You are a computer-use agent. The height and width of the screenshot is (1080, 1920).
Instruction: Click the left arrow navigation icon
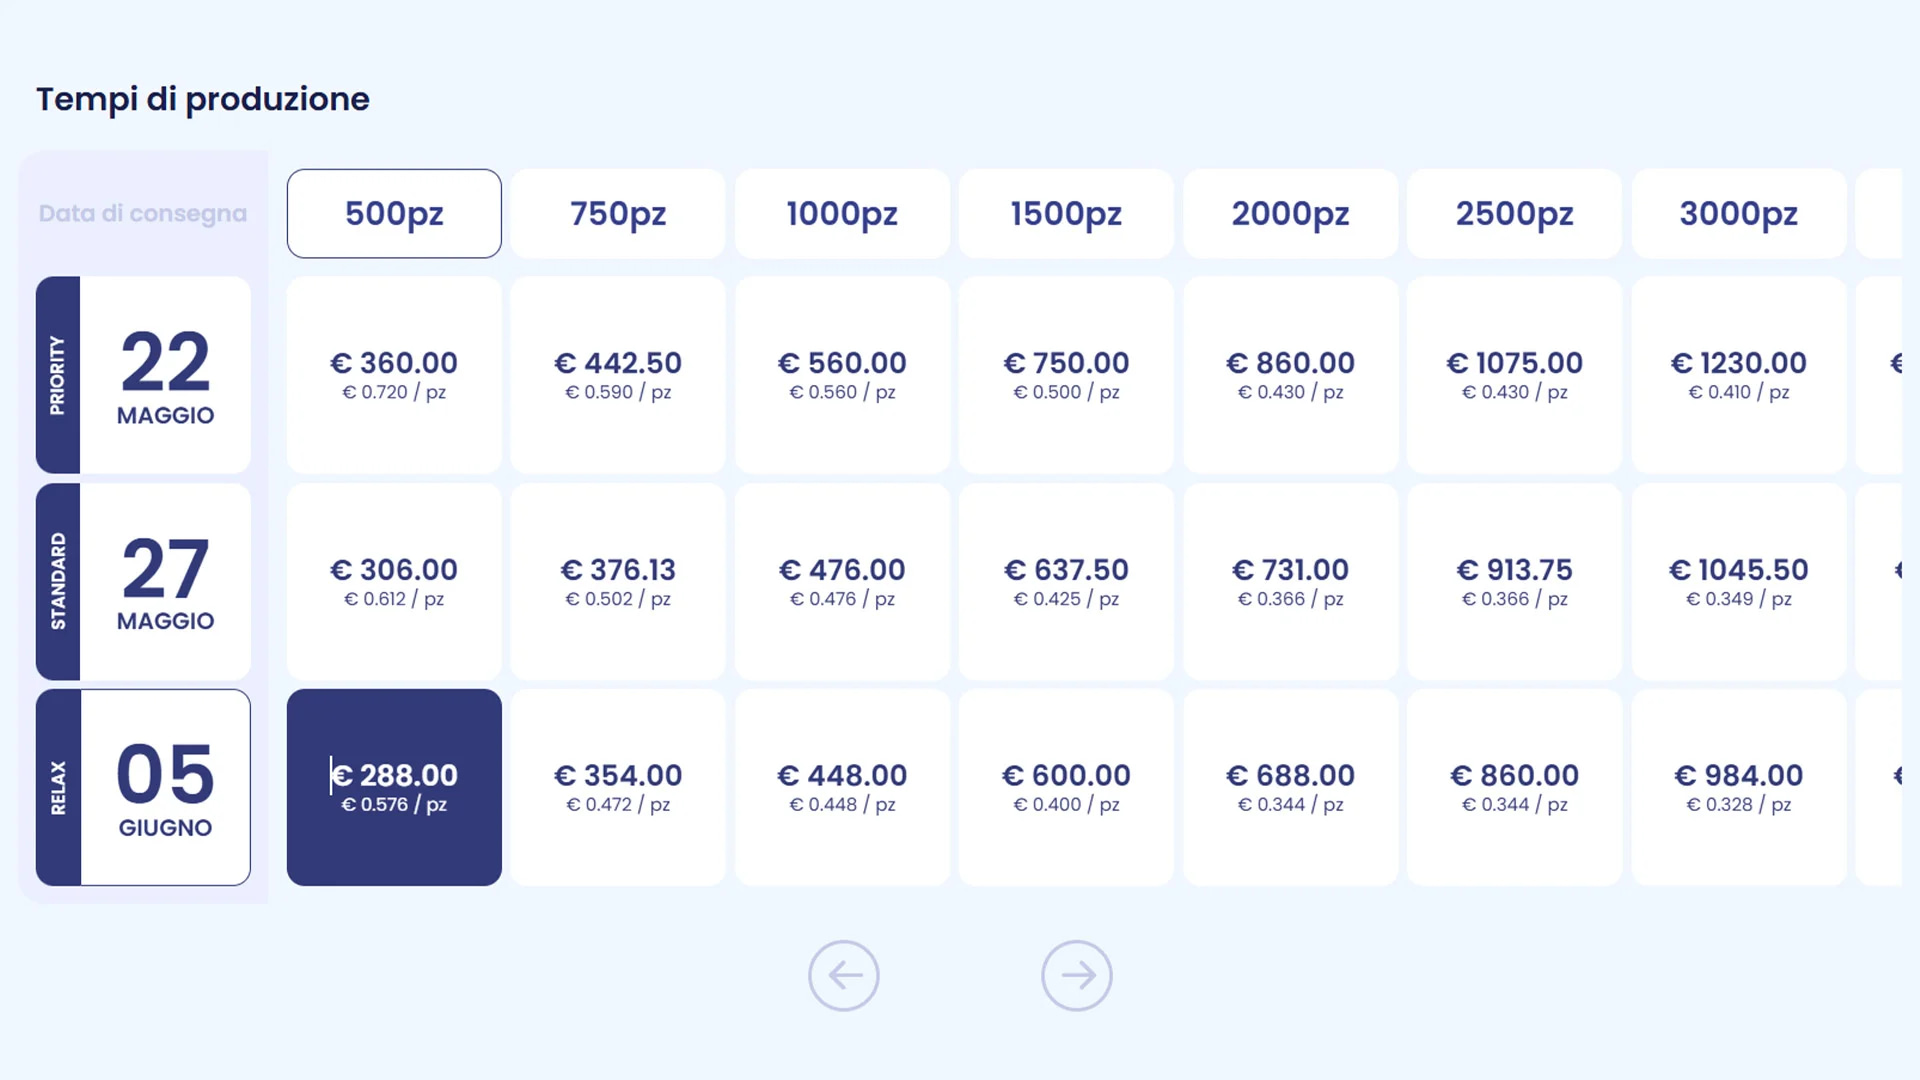coord(843,975)
